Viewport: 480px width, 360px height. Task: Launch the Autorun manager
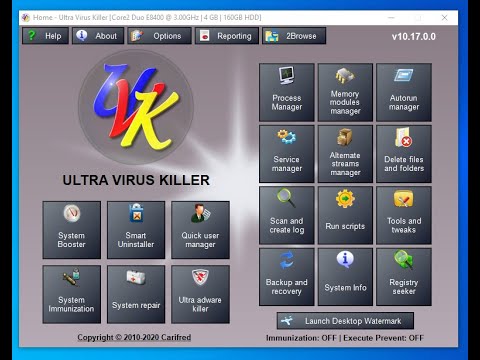click(x=404, y=92)
